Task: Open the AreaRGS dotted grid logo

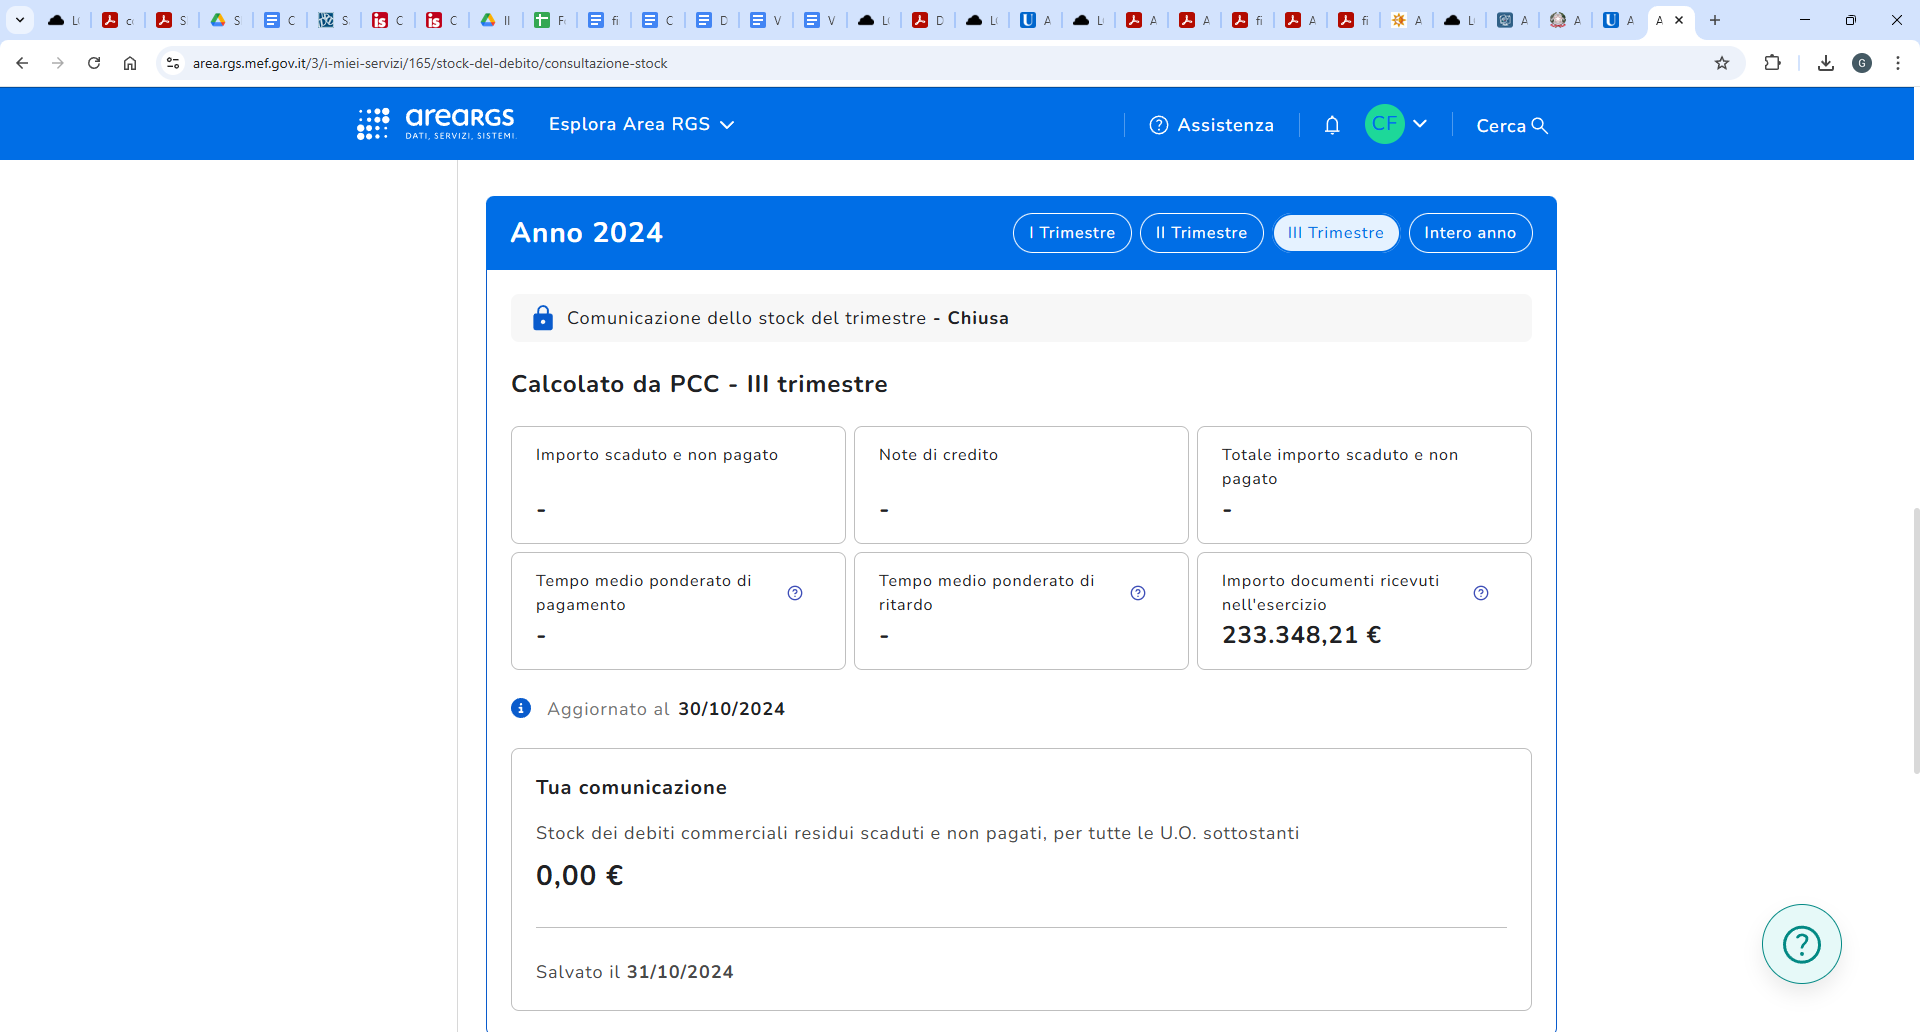Action: click(373, 124)
